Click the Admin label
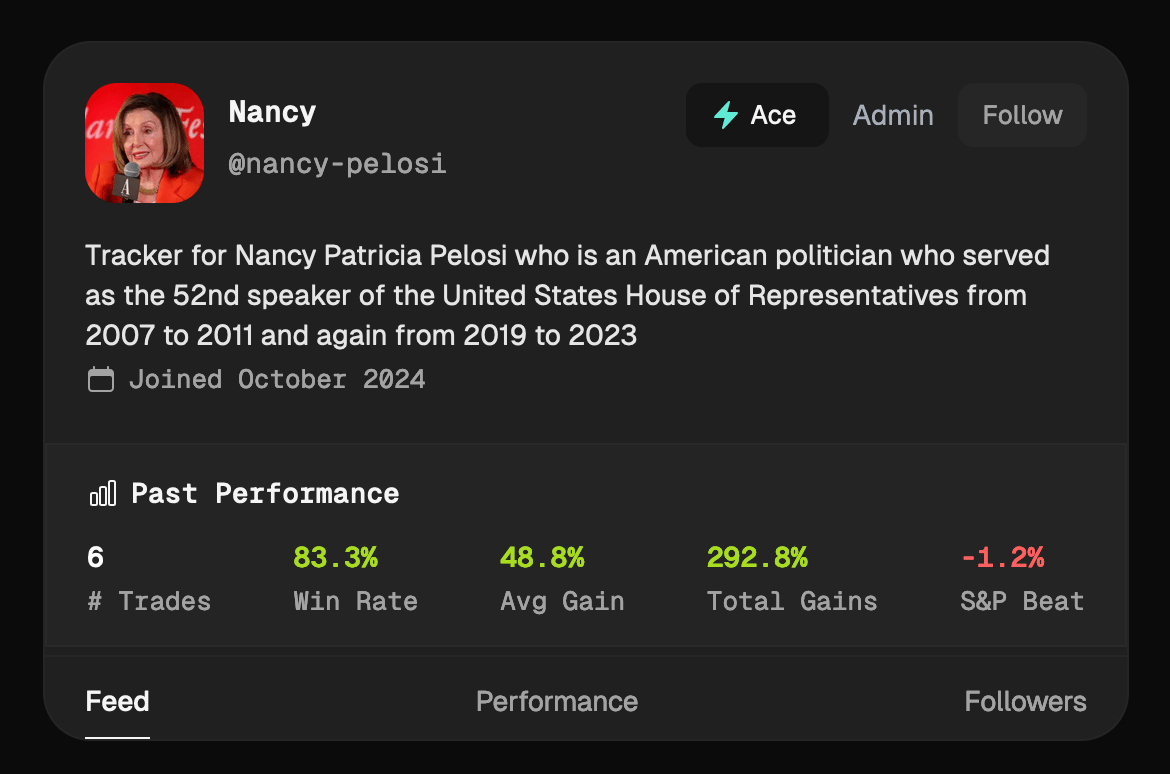The height and width of the screenshot is (774, 1170). pos(893,115)
